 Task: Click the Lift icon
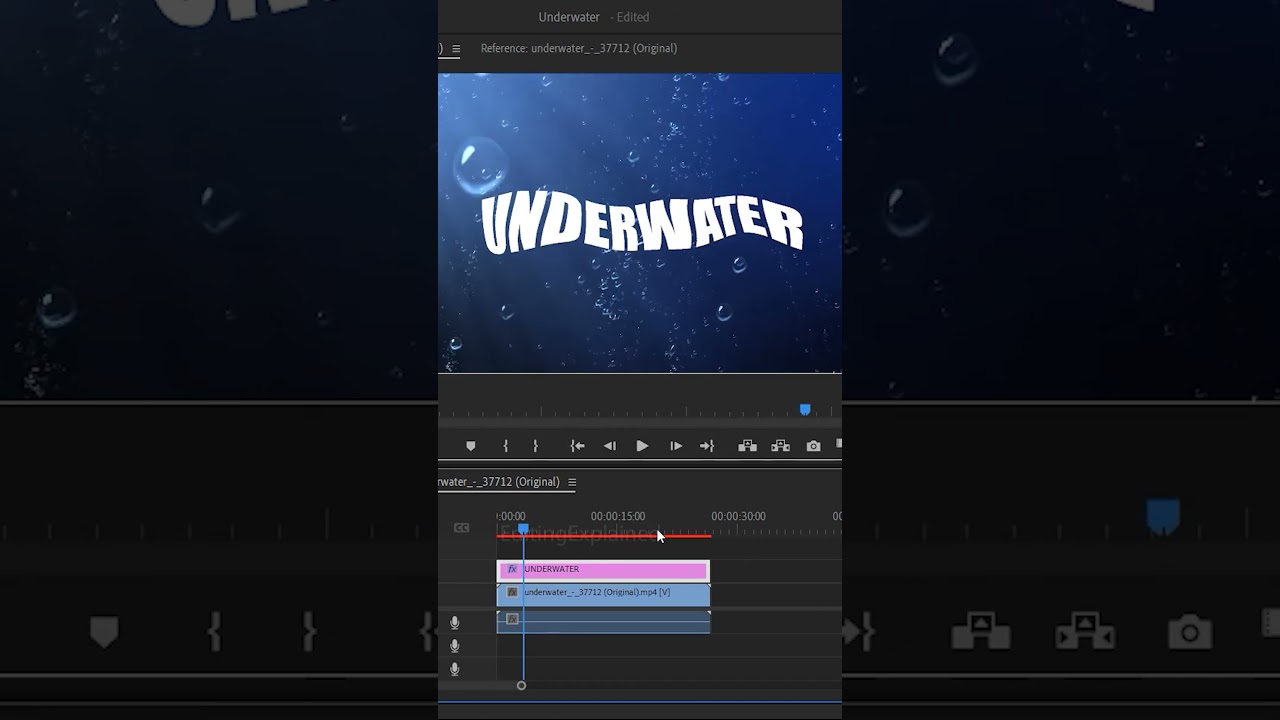[x=747, y=446]
